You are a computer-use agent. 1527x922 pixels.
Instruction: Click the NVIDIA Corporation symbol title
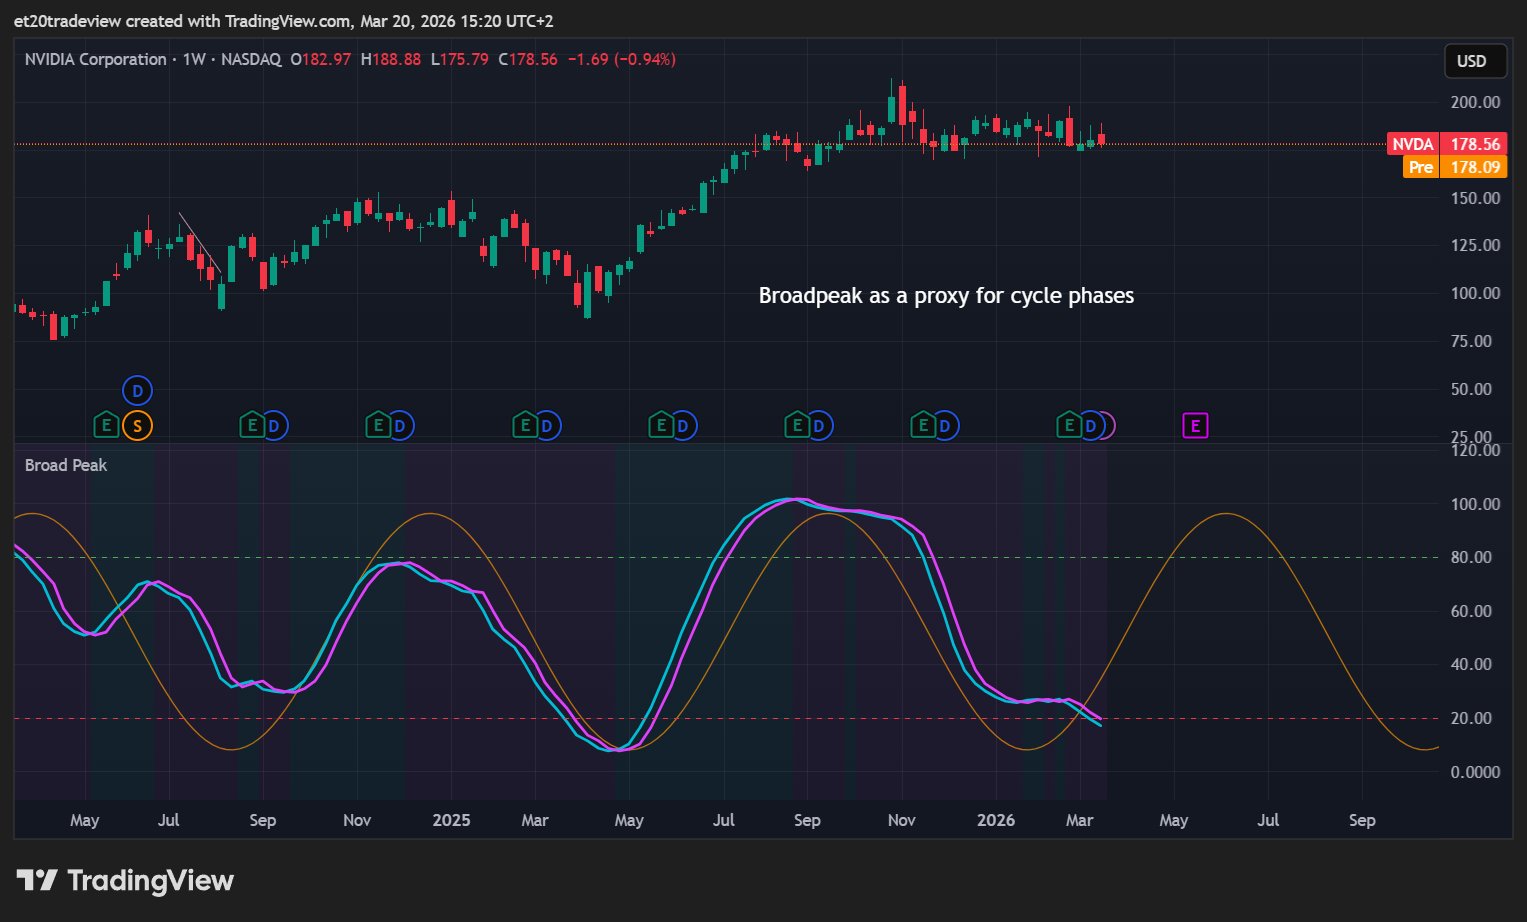[x=96, y=59]
